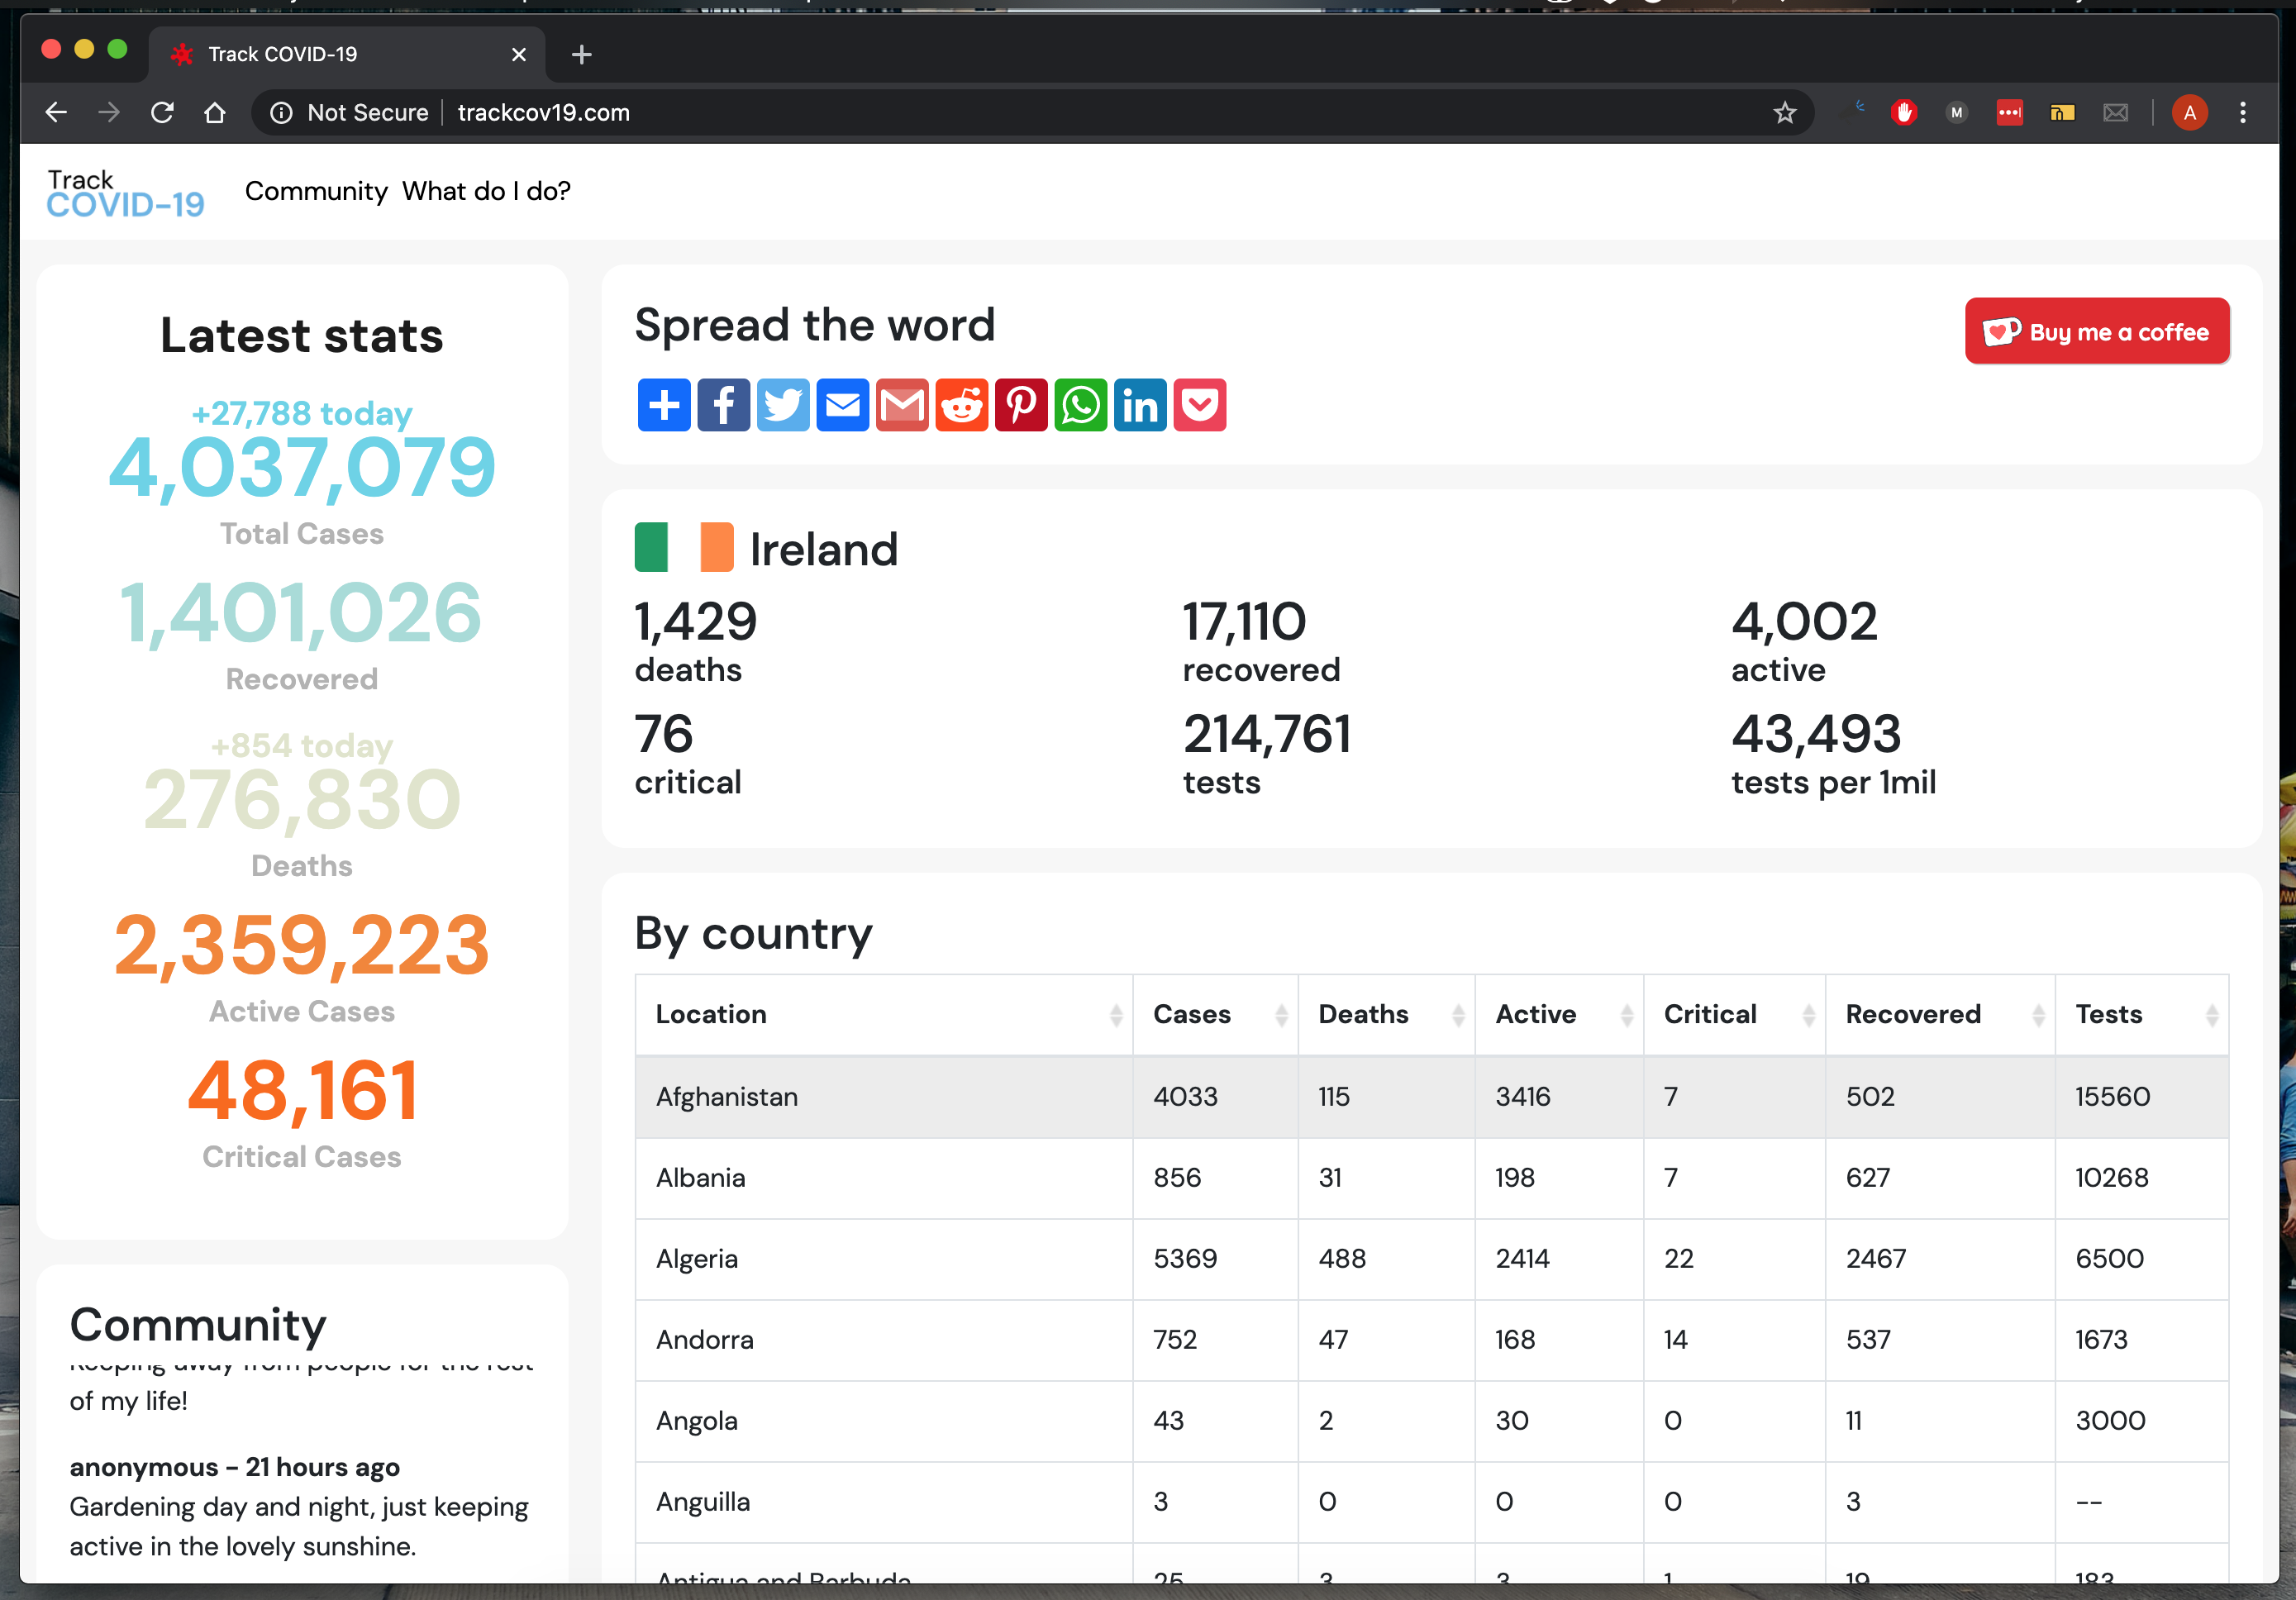Share to Reddit
This screenshot has width=2296, height=1600.
[x=961, y=405]
